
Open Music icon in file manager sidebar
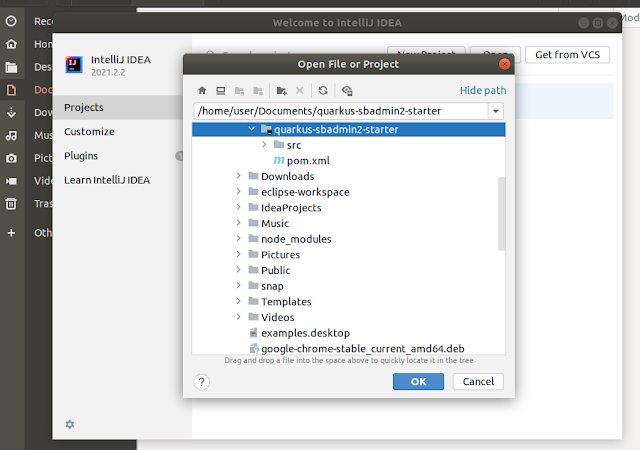click(x=11, y=135)
